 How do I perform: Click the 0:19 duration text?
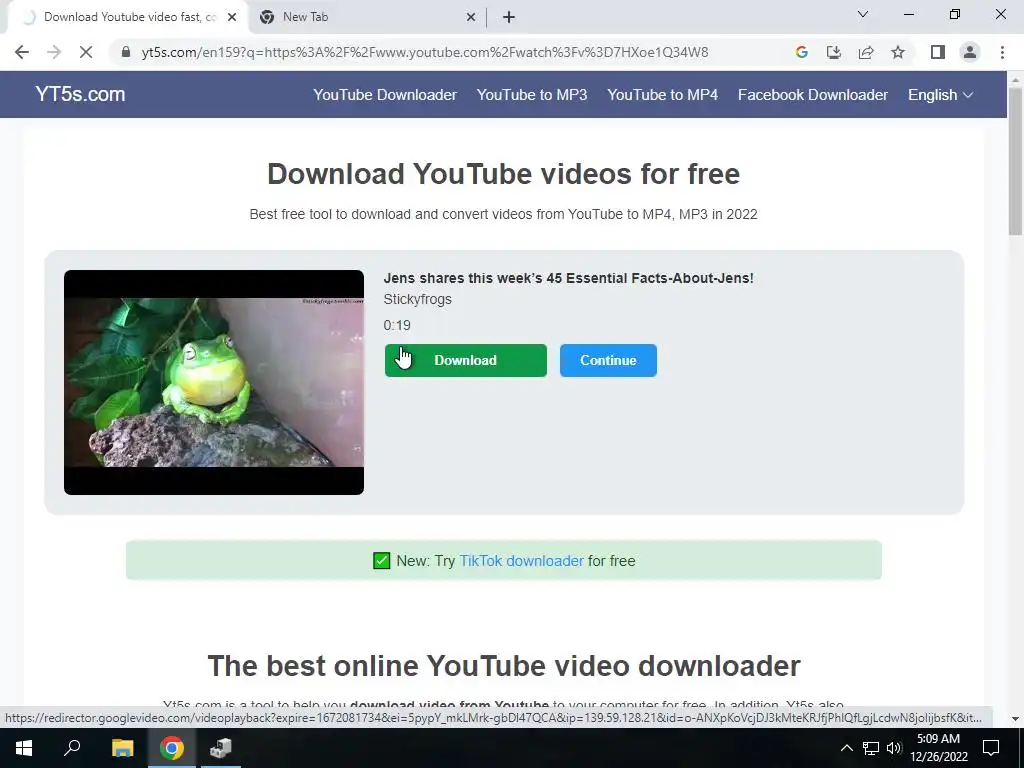tap(397, 325)
